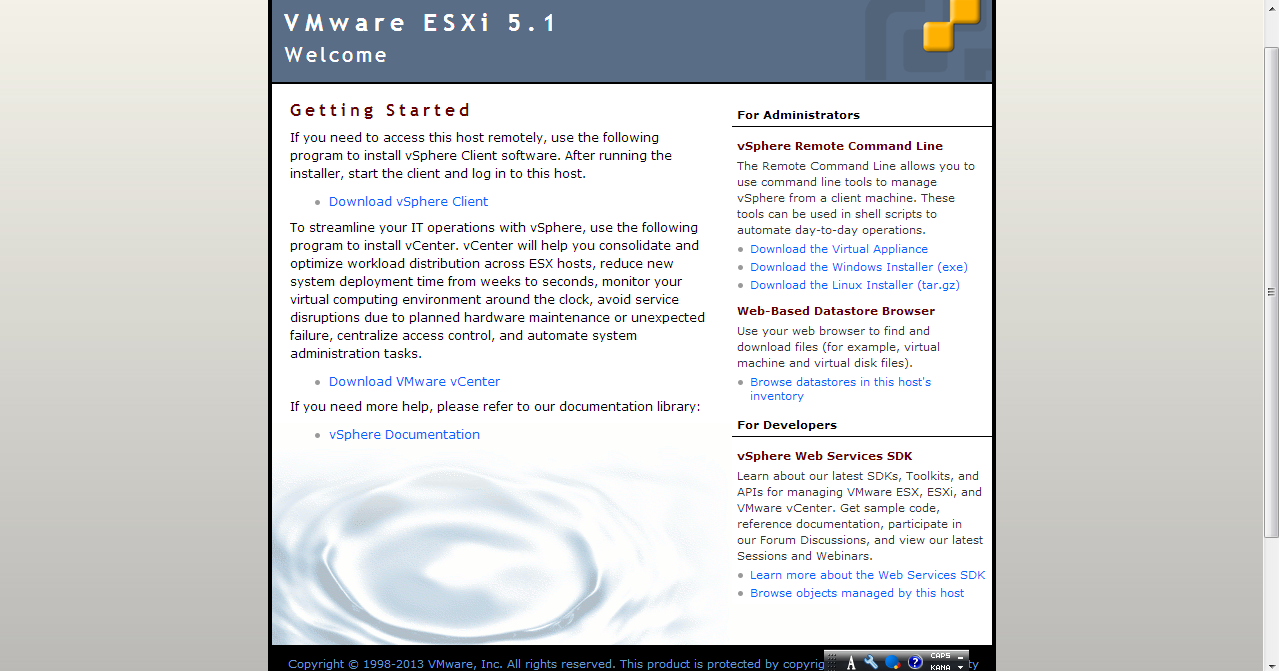Minimize the language bar

(x=960, y=657)
